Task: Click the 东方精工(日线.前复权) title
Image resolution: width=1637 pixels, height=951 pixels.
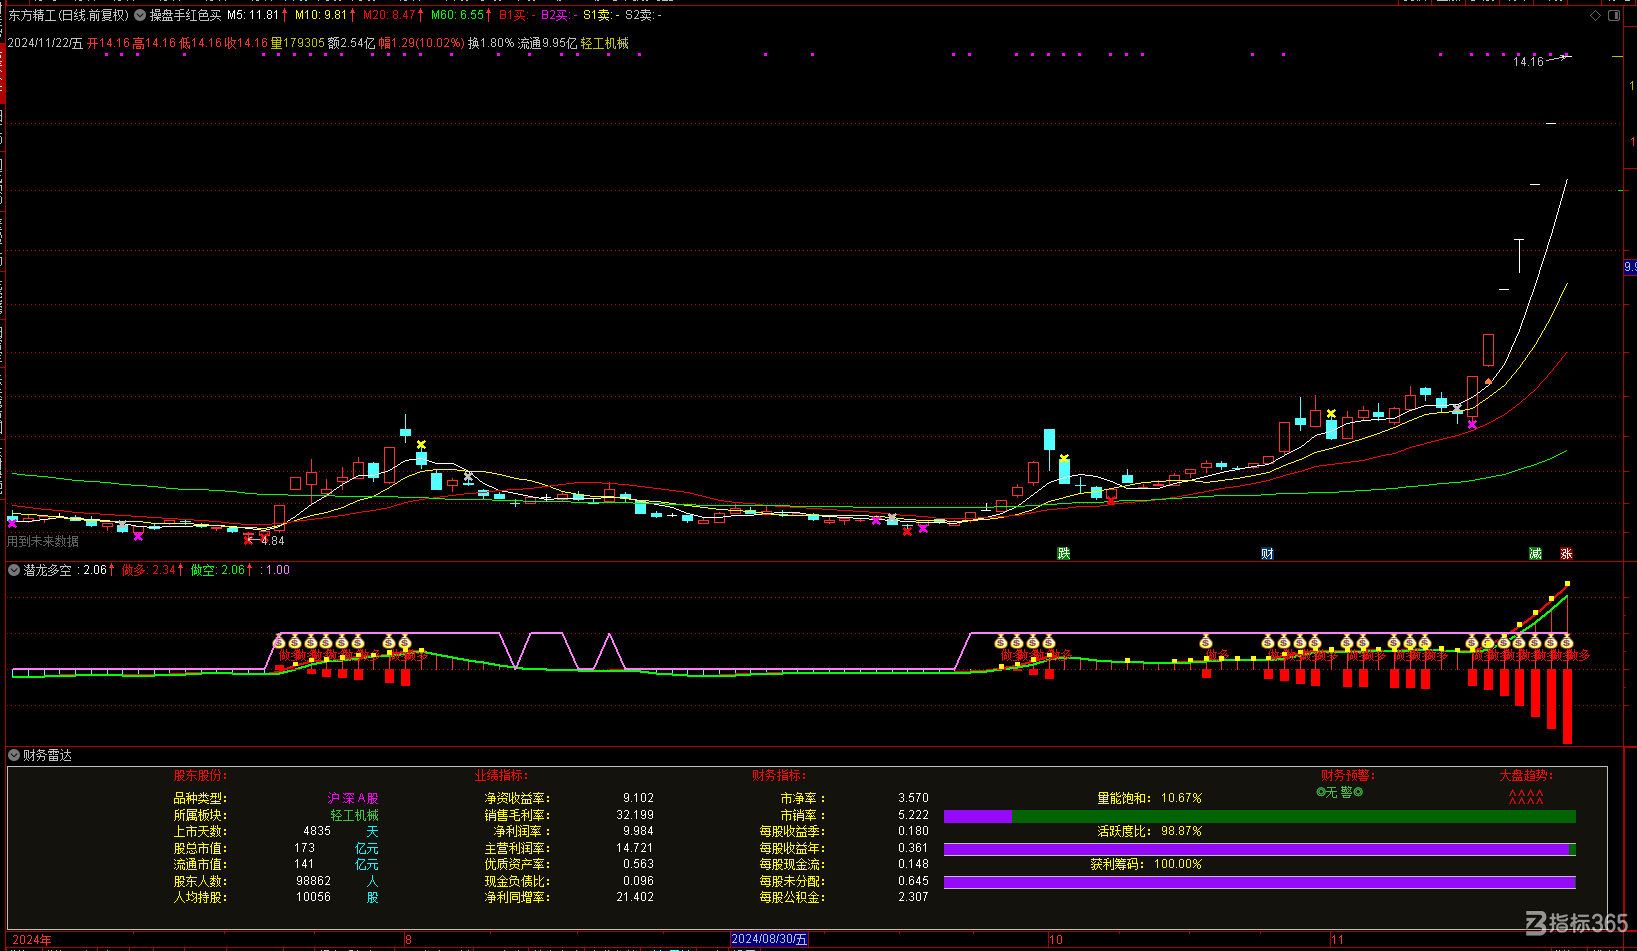Action: [68, 16]
